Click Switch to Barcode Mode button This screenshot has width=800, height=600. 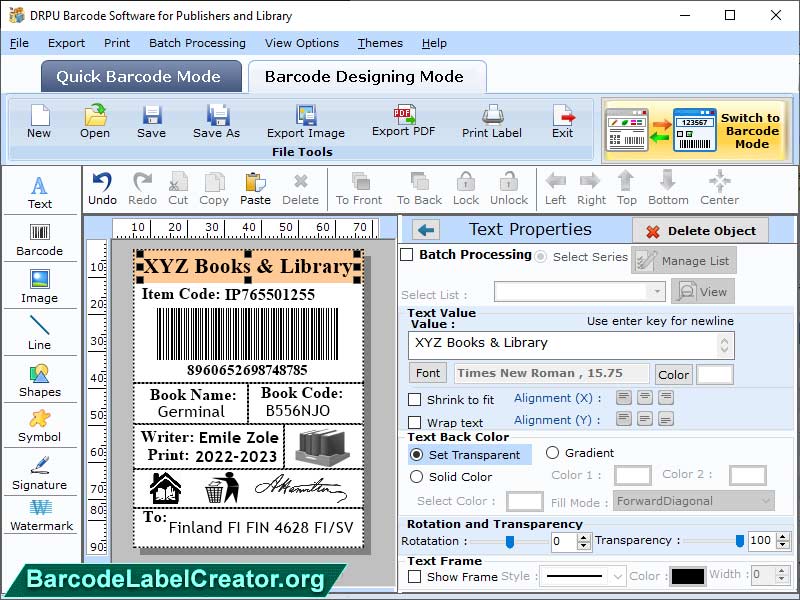click(697, 131)
